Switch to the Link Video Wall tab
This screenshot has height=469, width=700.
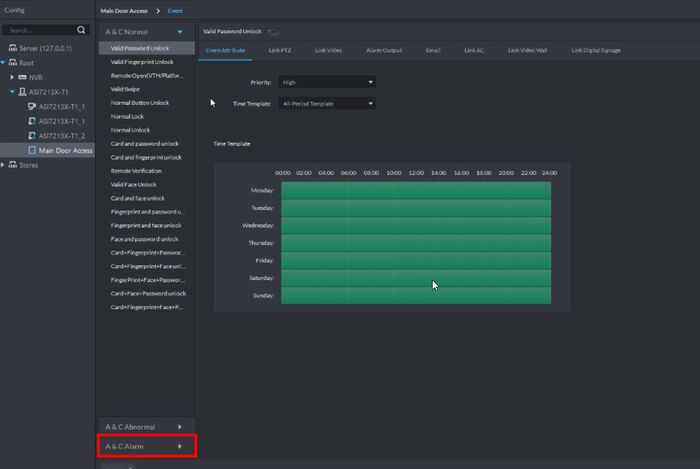(x=527, y=49)
